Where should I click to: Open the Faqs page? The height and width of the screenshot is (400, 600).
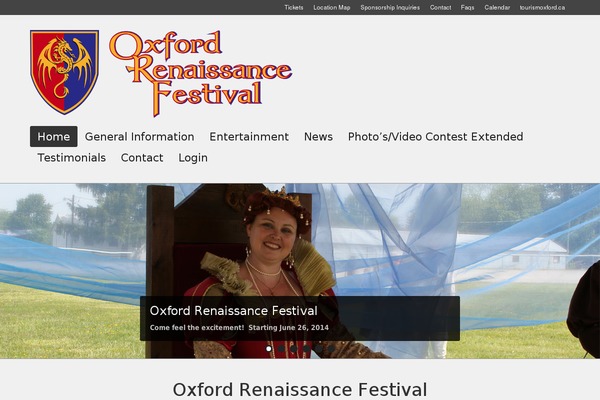point(467,7)
